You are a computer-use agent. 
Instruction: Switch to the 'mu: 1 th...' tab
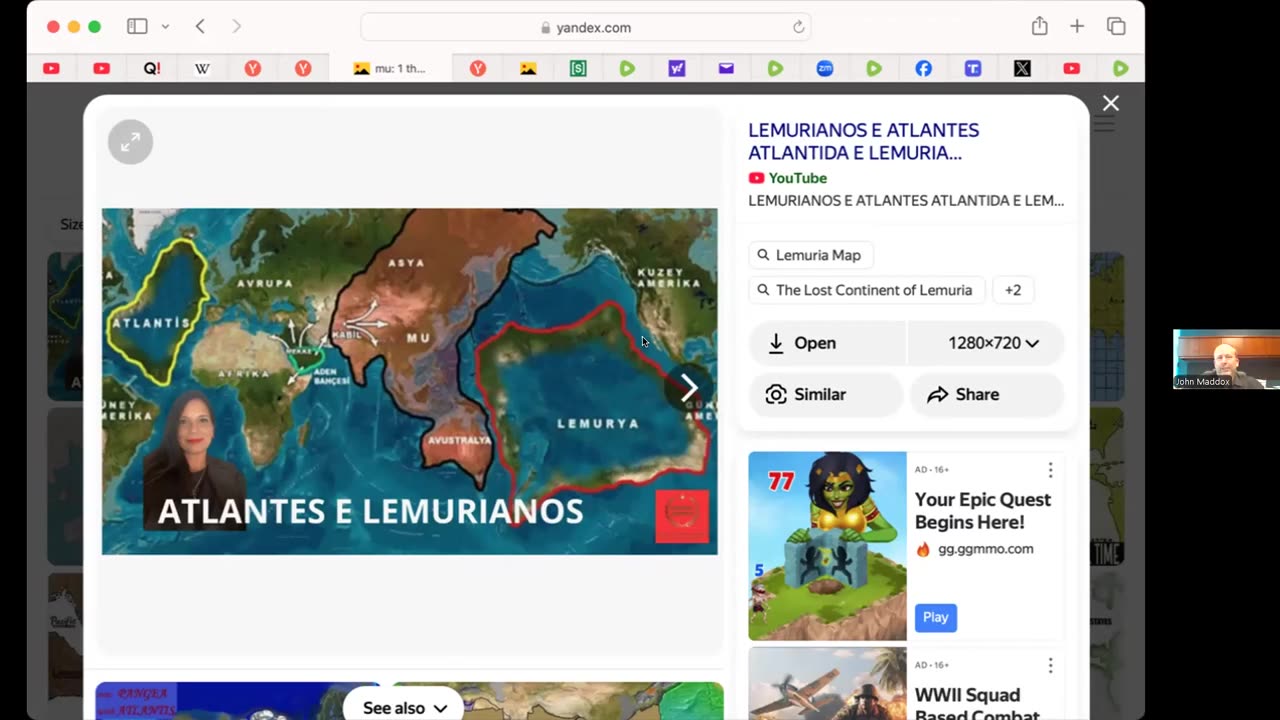point(390,69)
